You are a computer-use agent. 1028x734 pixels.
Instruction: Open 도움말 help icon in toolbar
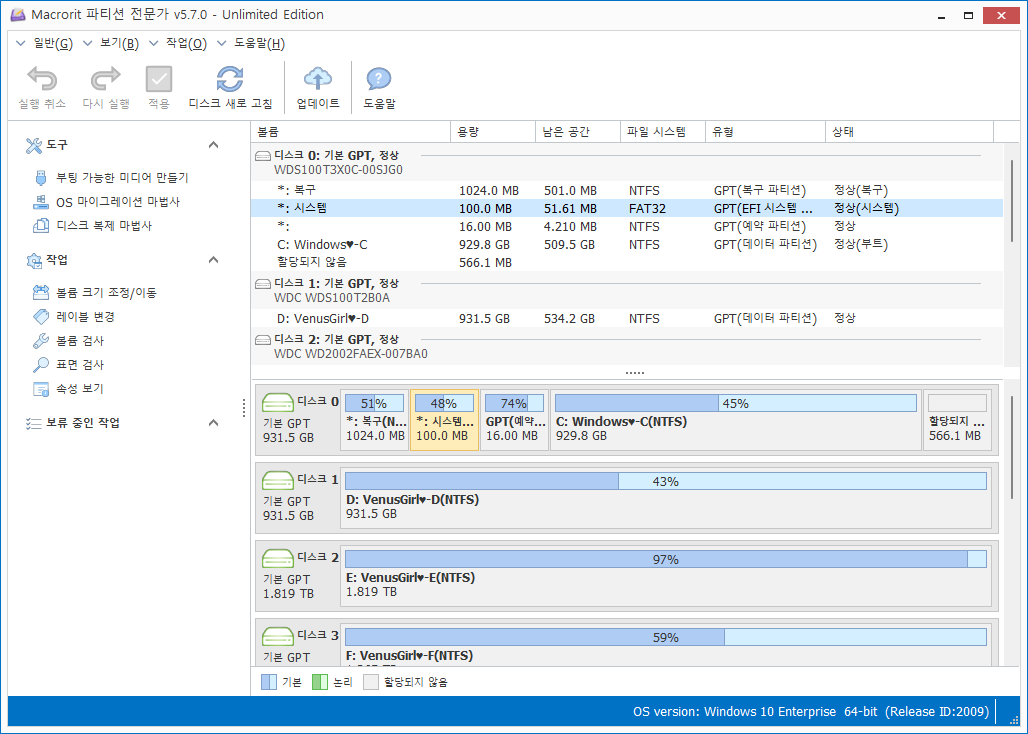coord(379,80)
